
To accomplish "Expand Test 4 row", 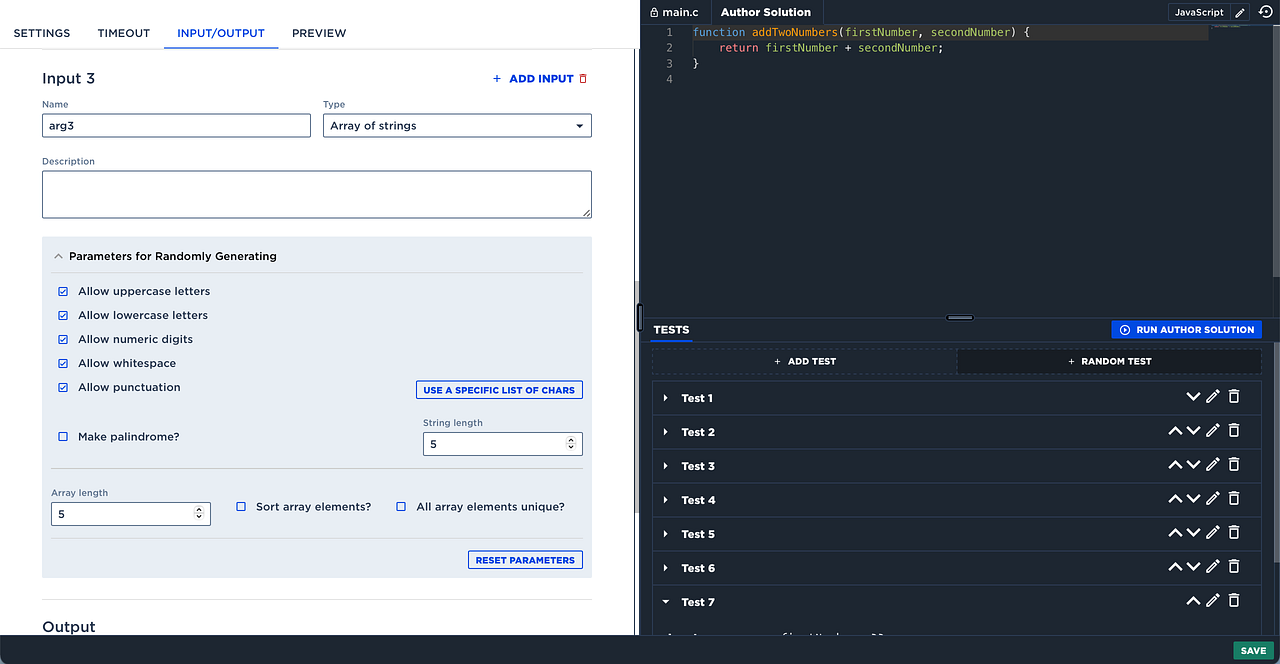I will coord(665,500).
